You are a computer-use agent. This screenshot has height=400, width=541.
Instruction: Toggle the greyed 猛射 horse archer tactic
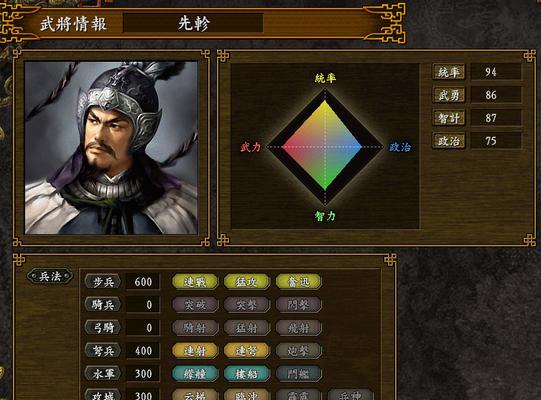click(246, 328)
